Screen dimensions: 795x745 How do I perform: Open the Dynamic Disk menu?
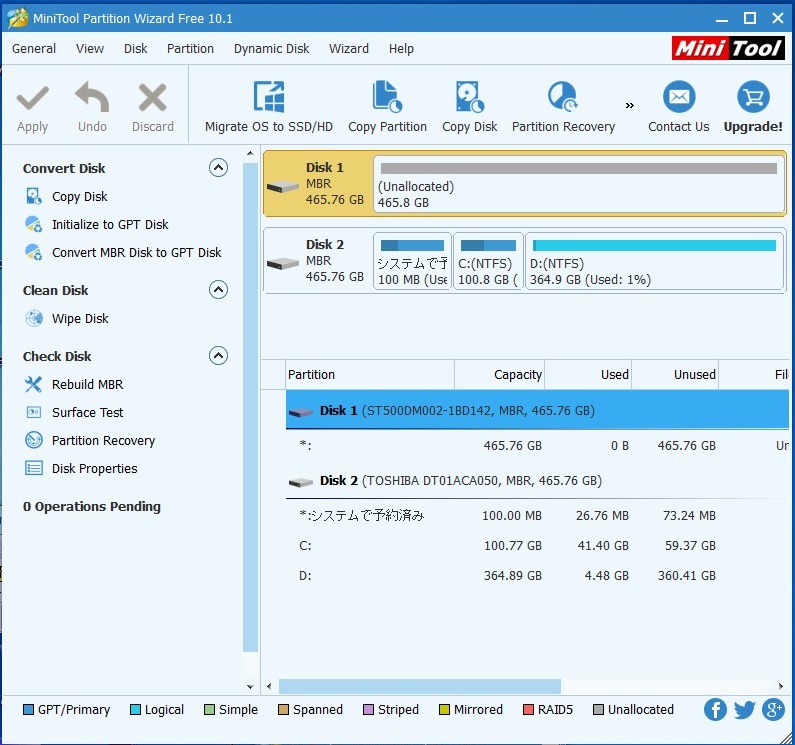[271, 49]
